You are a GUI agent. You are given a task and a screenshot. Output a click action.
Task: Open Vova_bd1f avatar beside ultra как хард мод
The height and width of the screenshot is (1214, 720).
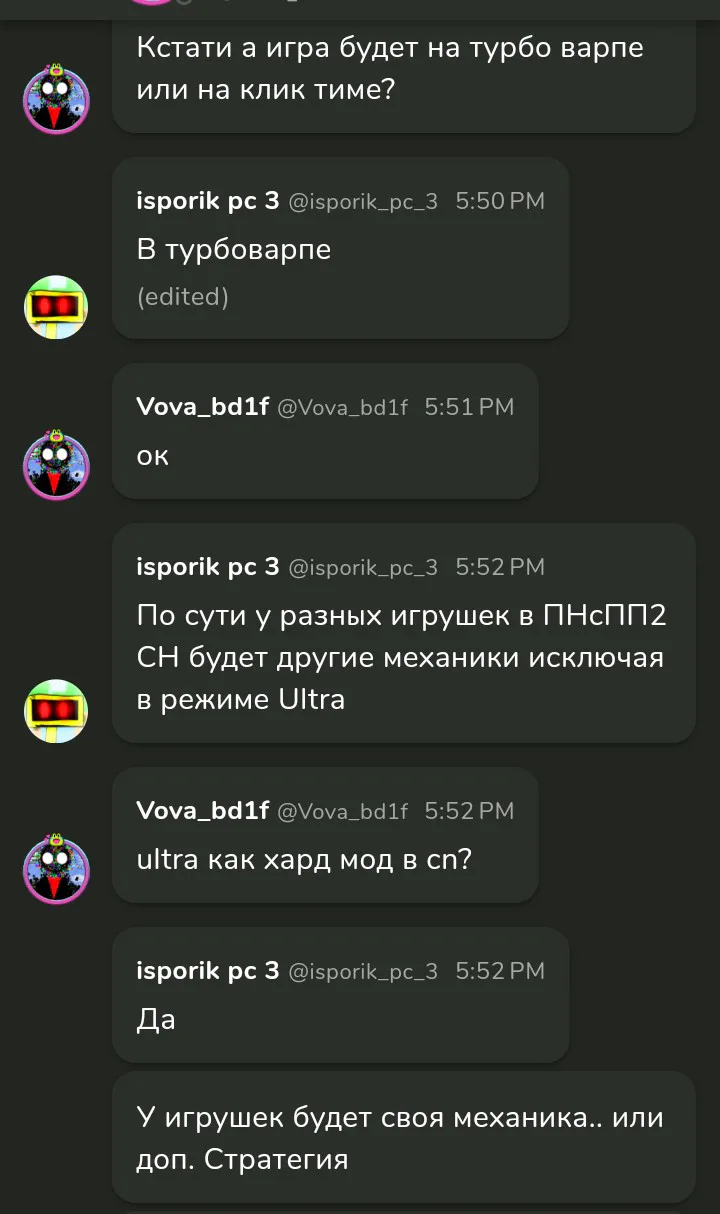coord(56,871)
